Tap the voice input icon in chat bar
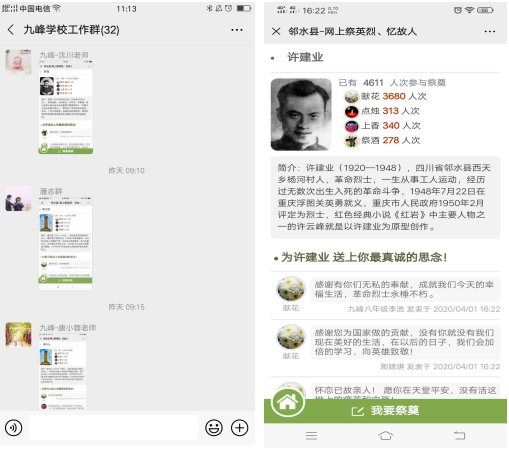Image resolution: width=509 pixels, height=449 pixels. (14, 428)
